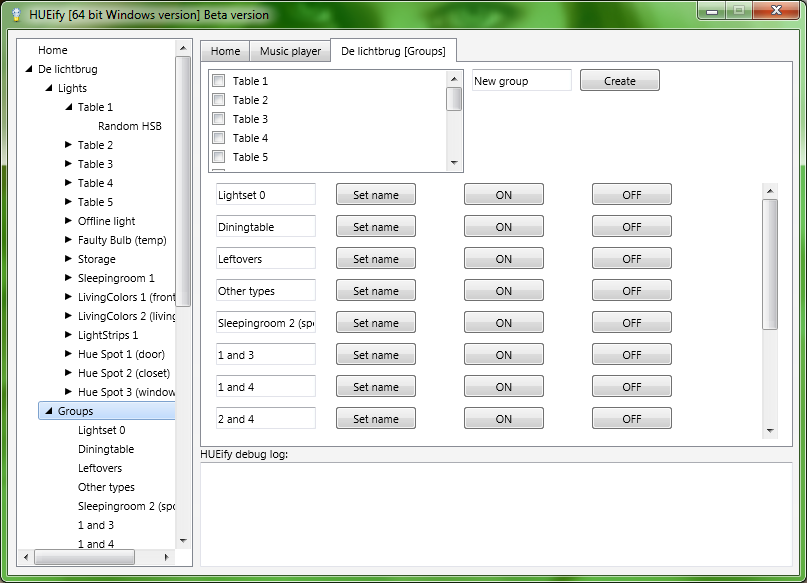Click the HUEify bulb icon in title bar
The width and height of the screenshot is (807, 583).
click(16, 14)
